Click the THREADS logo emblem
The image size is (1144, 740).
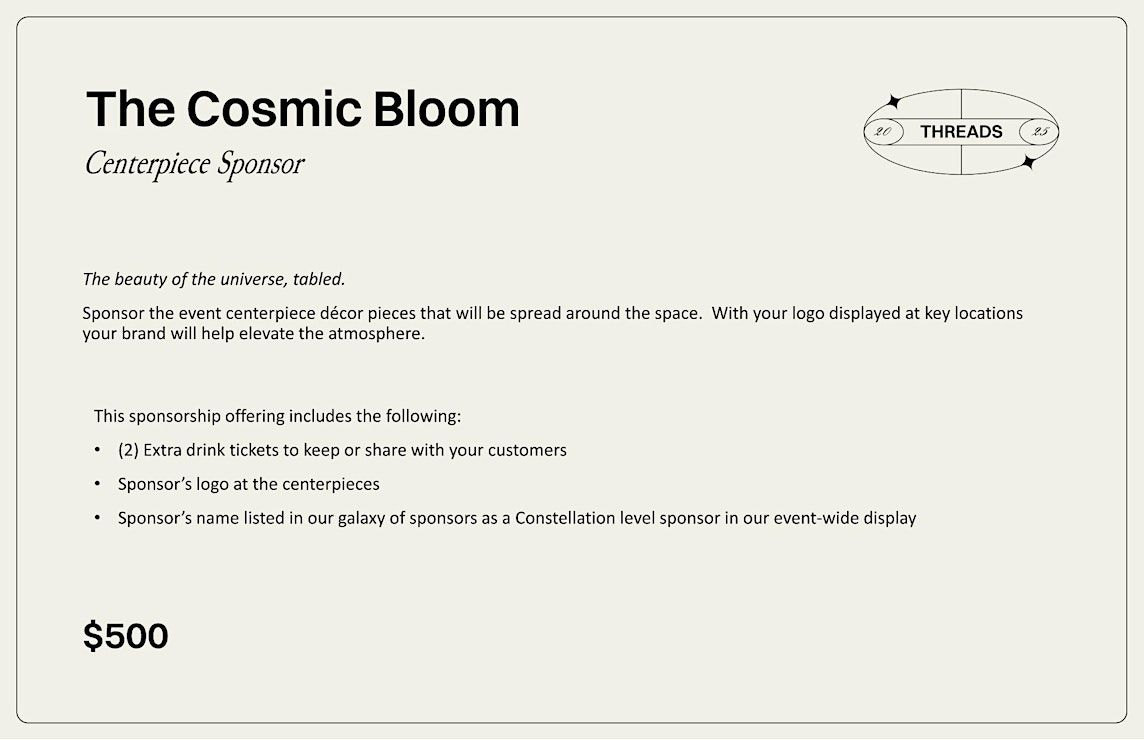(961, 132)
